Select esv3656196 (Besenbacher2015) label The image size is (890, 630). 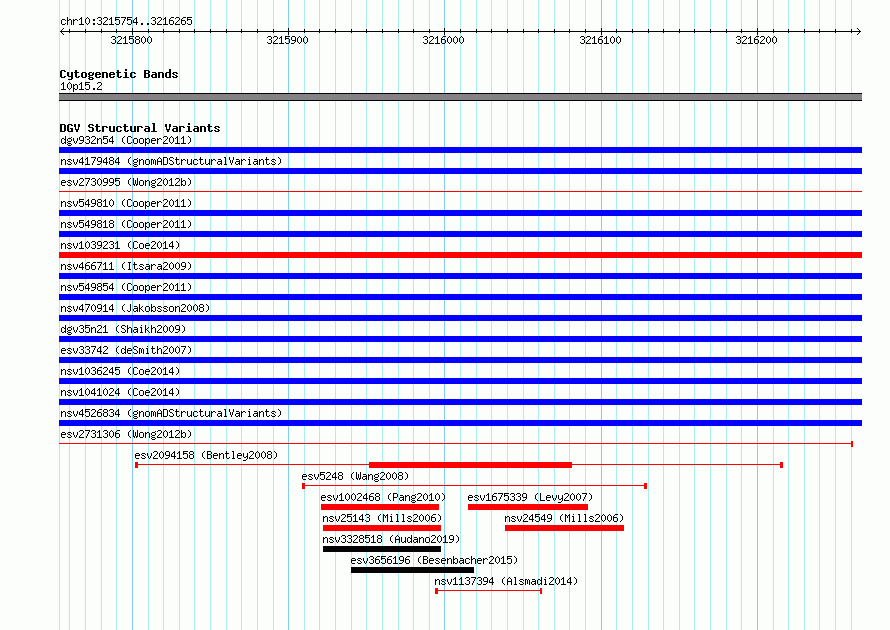434,560
